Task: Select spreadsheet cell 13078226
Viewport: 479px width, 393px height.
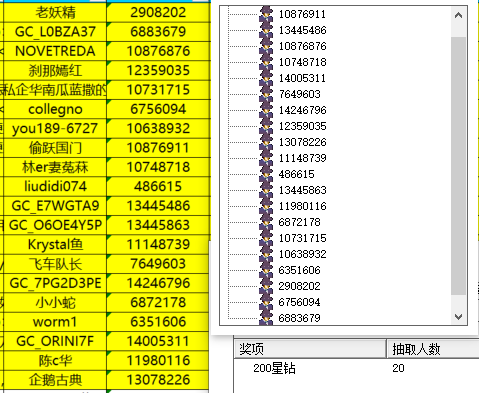Action: click(158, 380)
